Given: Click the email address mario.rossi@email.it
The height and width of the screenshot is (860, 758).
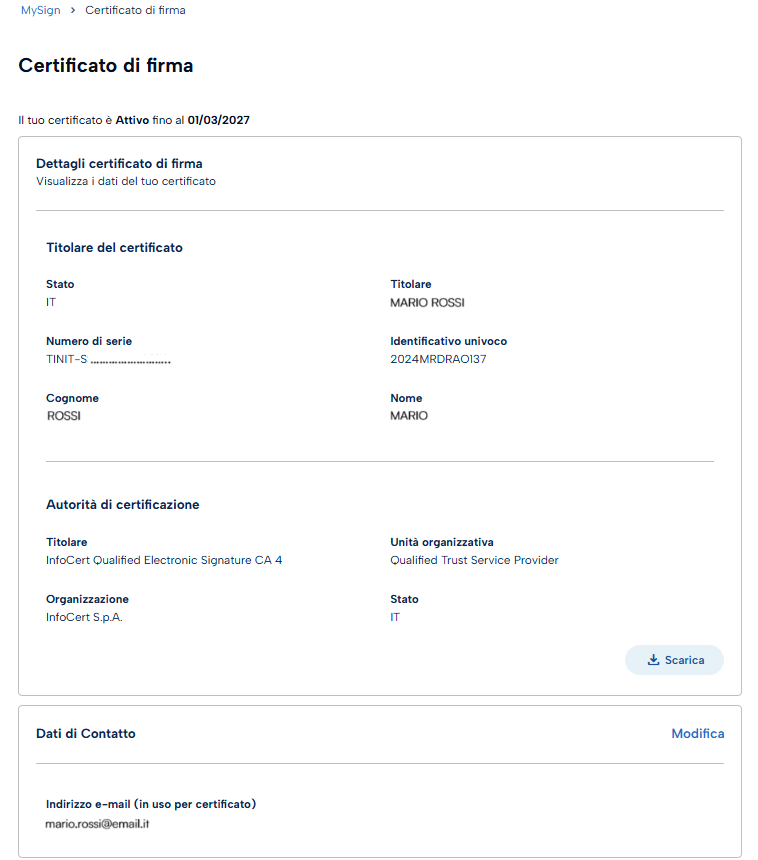Looking at the screenshot, I should pos(97,823).
